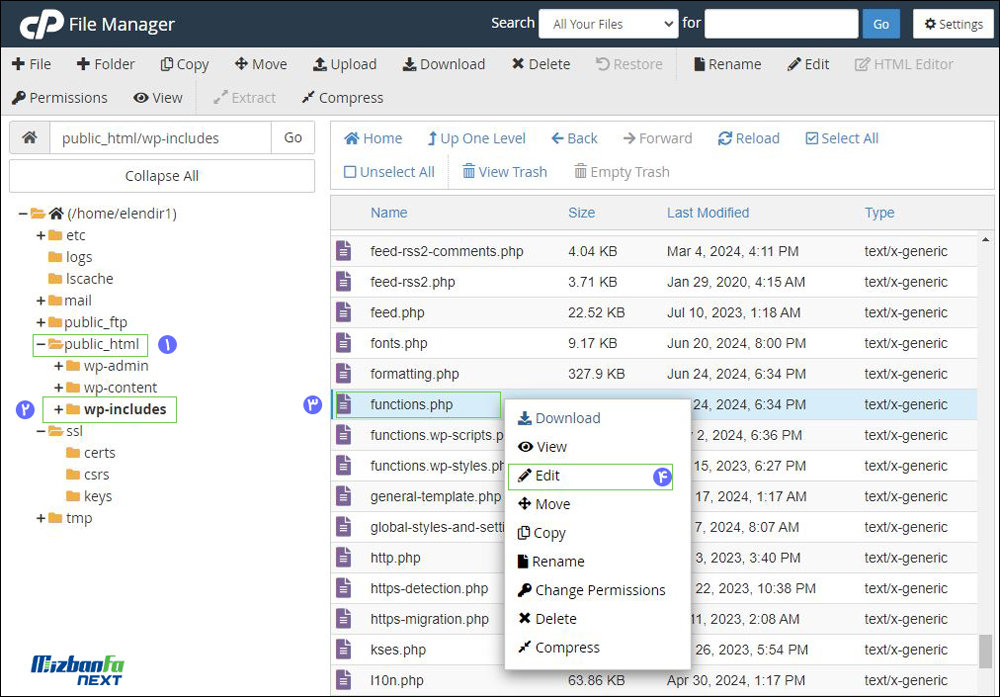1000x697 pixels.
Task: Click Rename in the top toolbar
Action: [x=728, y=64]
